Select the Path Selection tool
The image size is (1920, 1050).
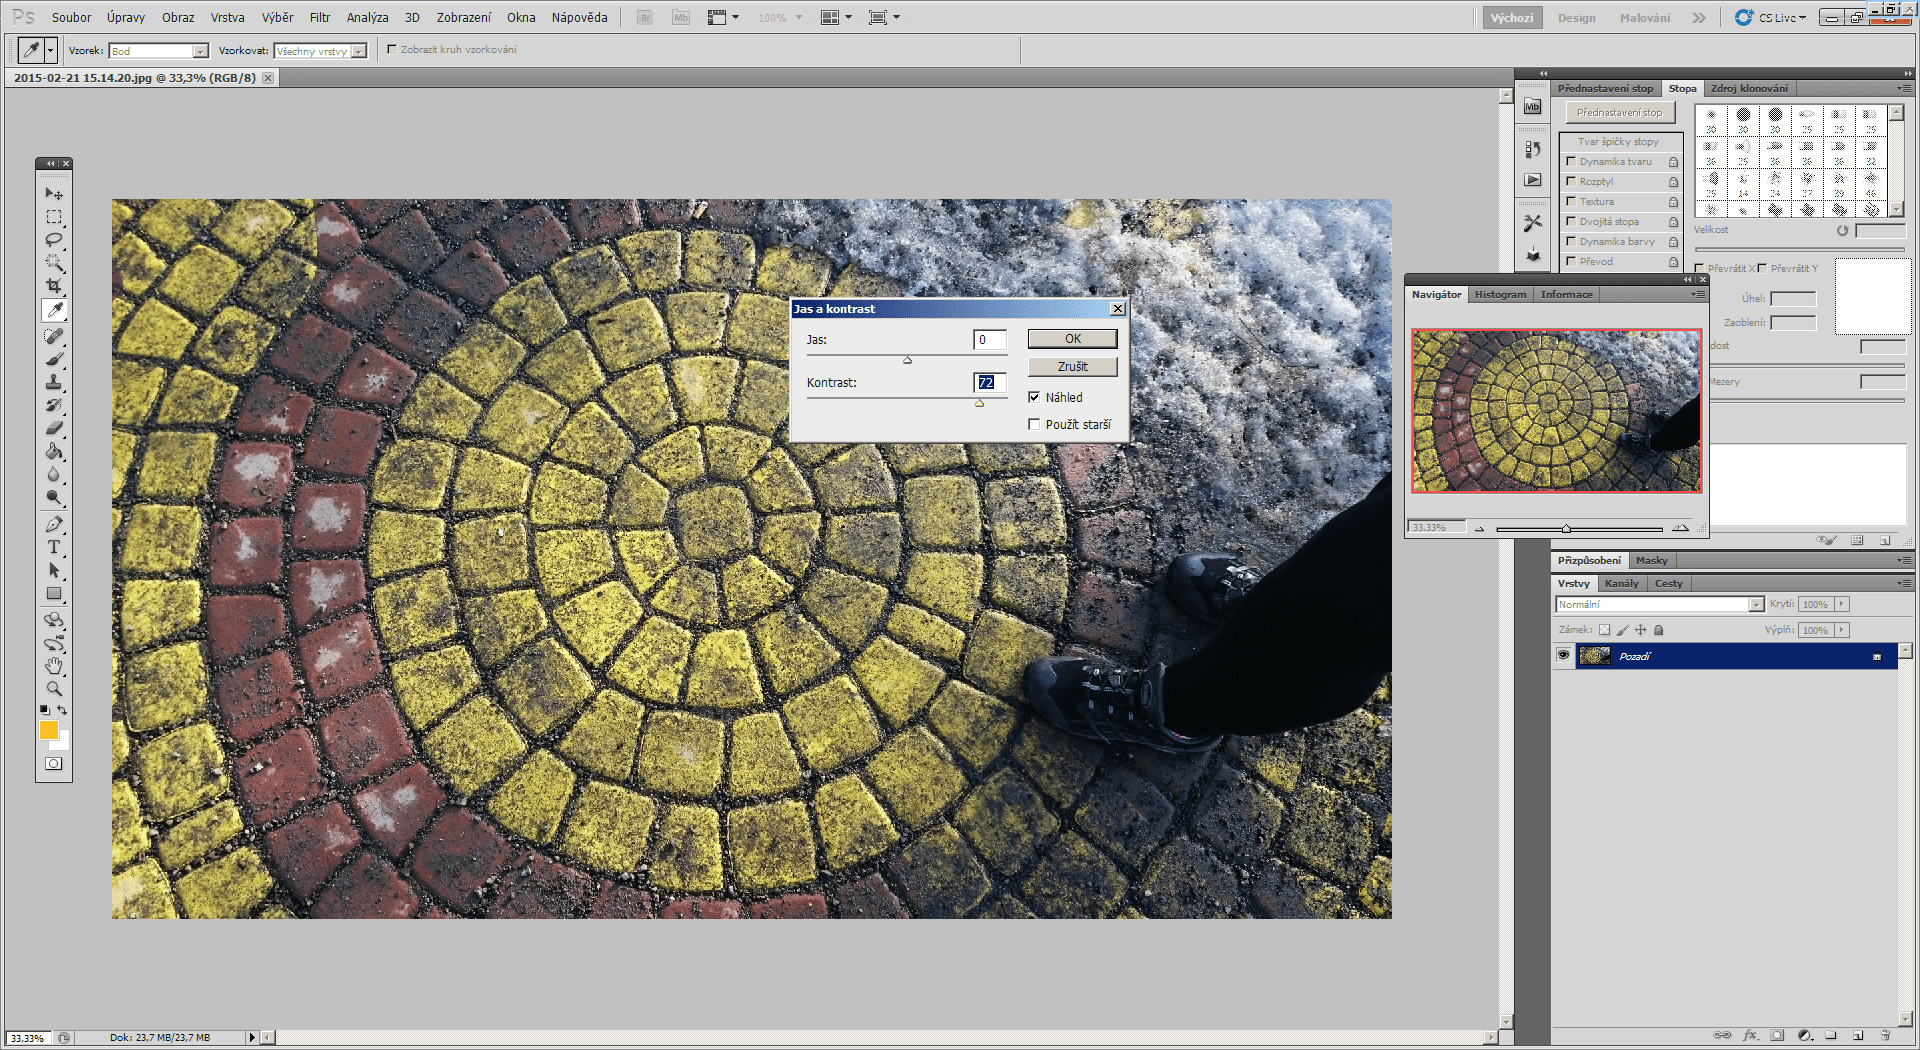pos(54,571)
